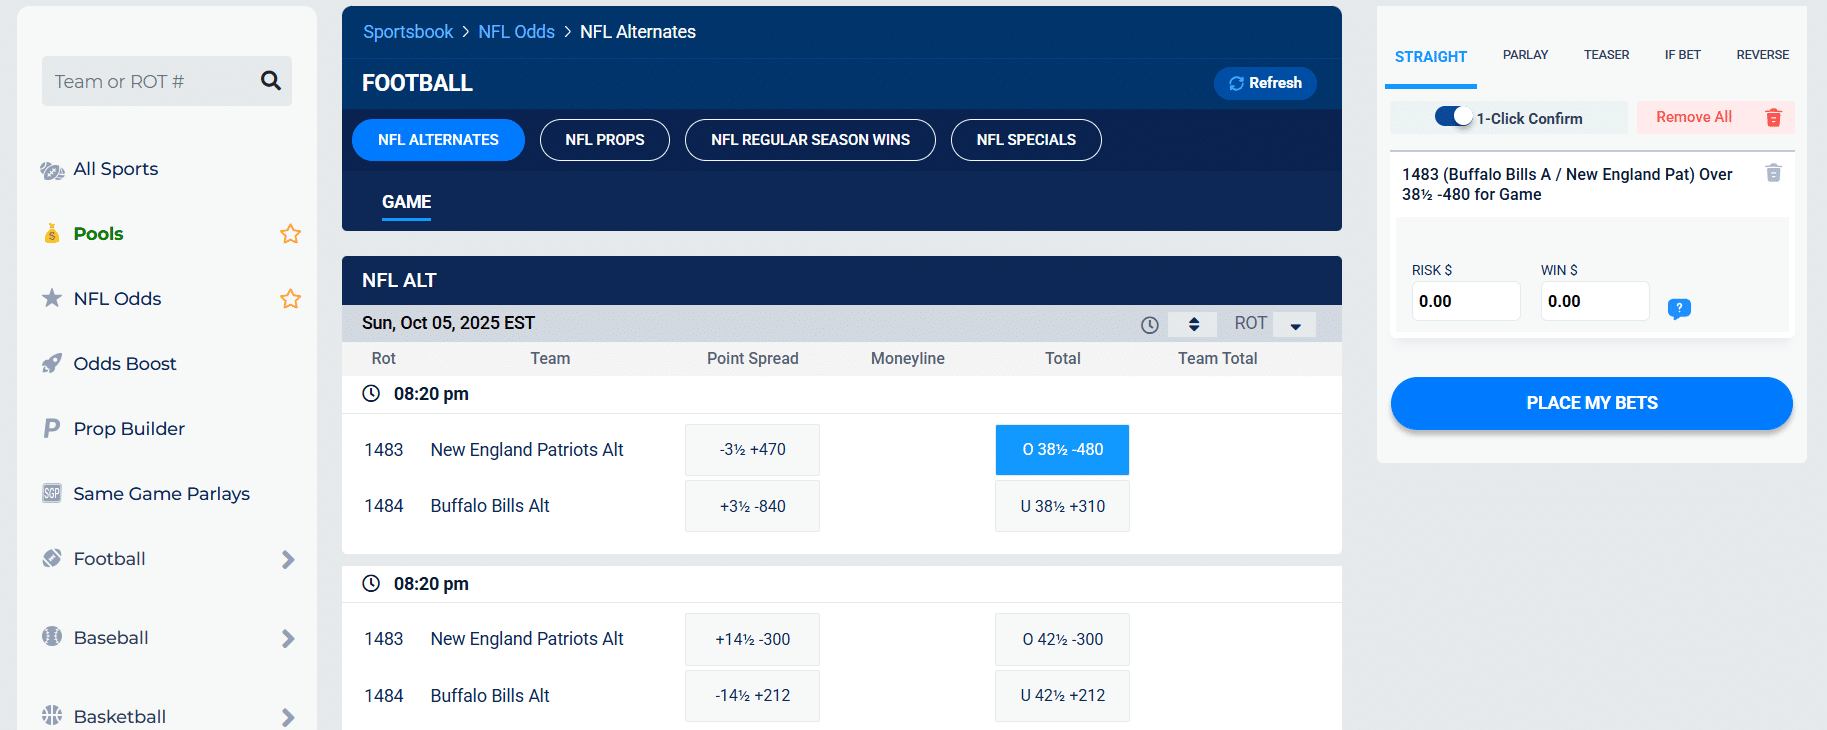Expand the Basketball sidebar category

288,717
